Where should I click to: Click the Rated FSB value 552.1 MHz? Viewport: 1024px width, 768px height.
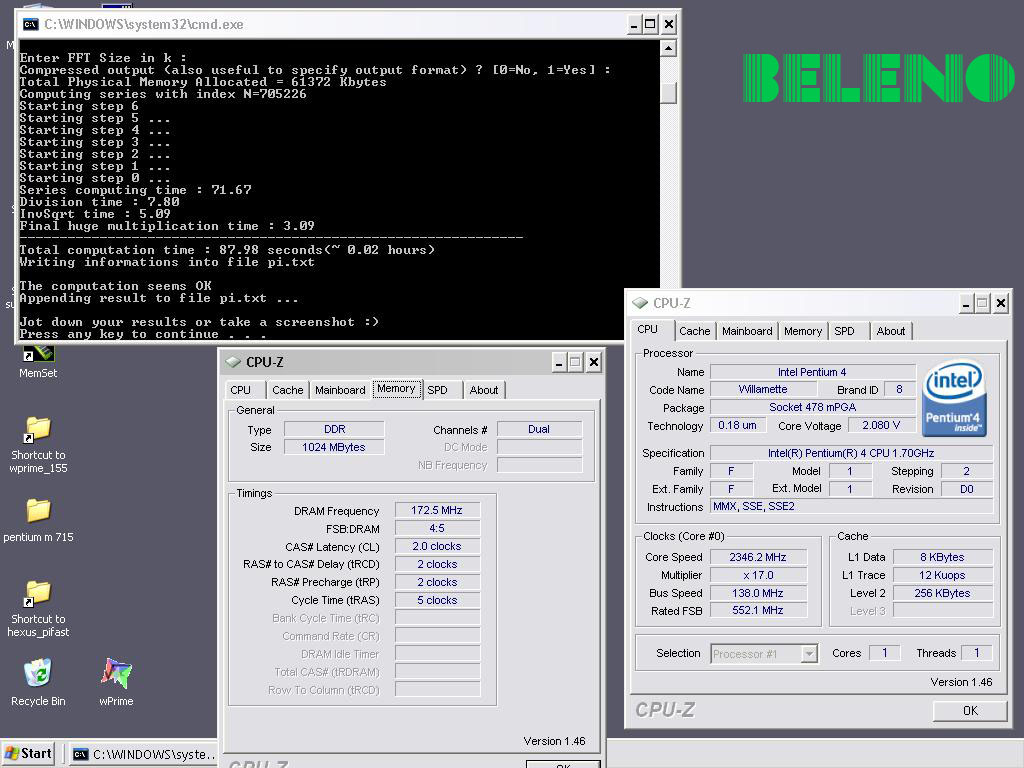click(758, 610)
